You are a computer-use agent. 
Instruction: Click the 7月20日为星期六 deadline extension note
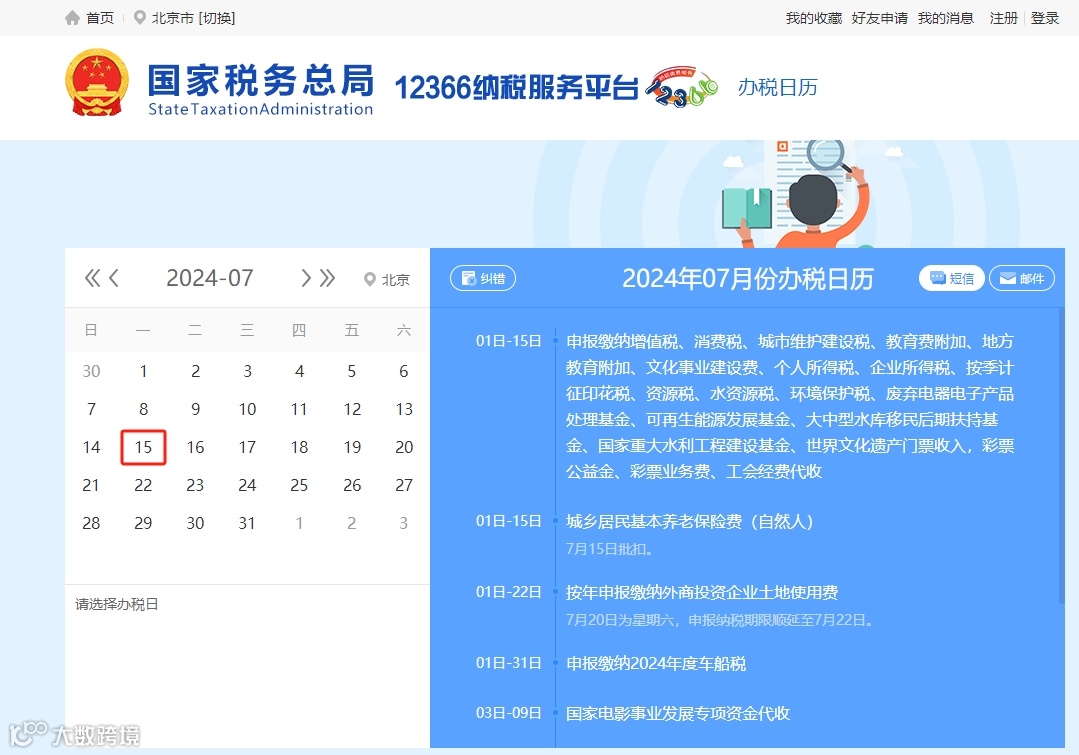[720, 620]
